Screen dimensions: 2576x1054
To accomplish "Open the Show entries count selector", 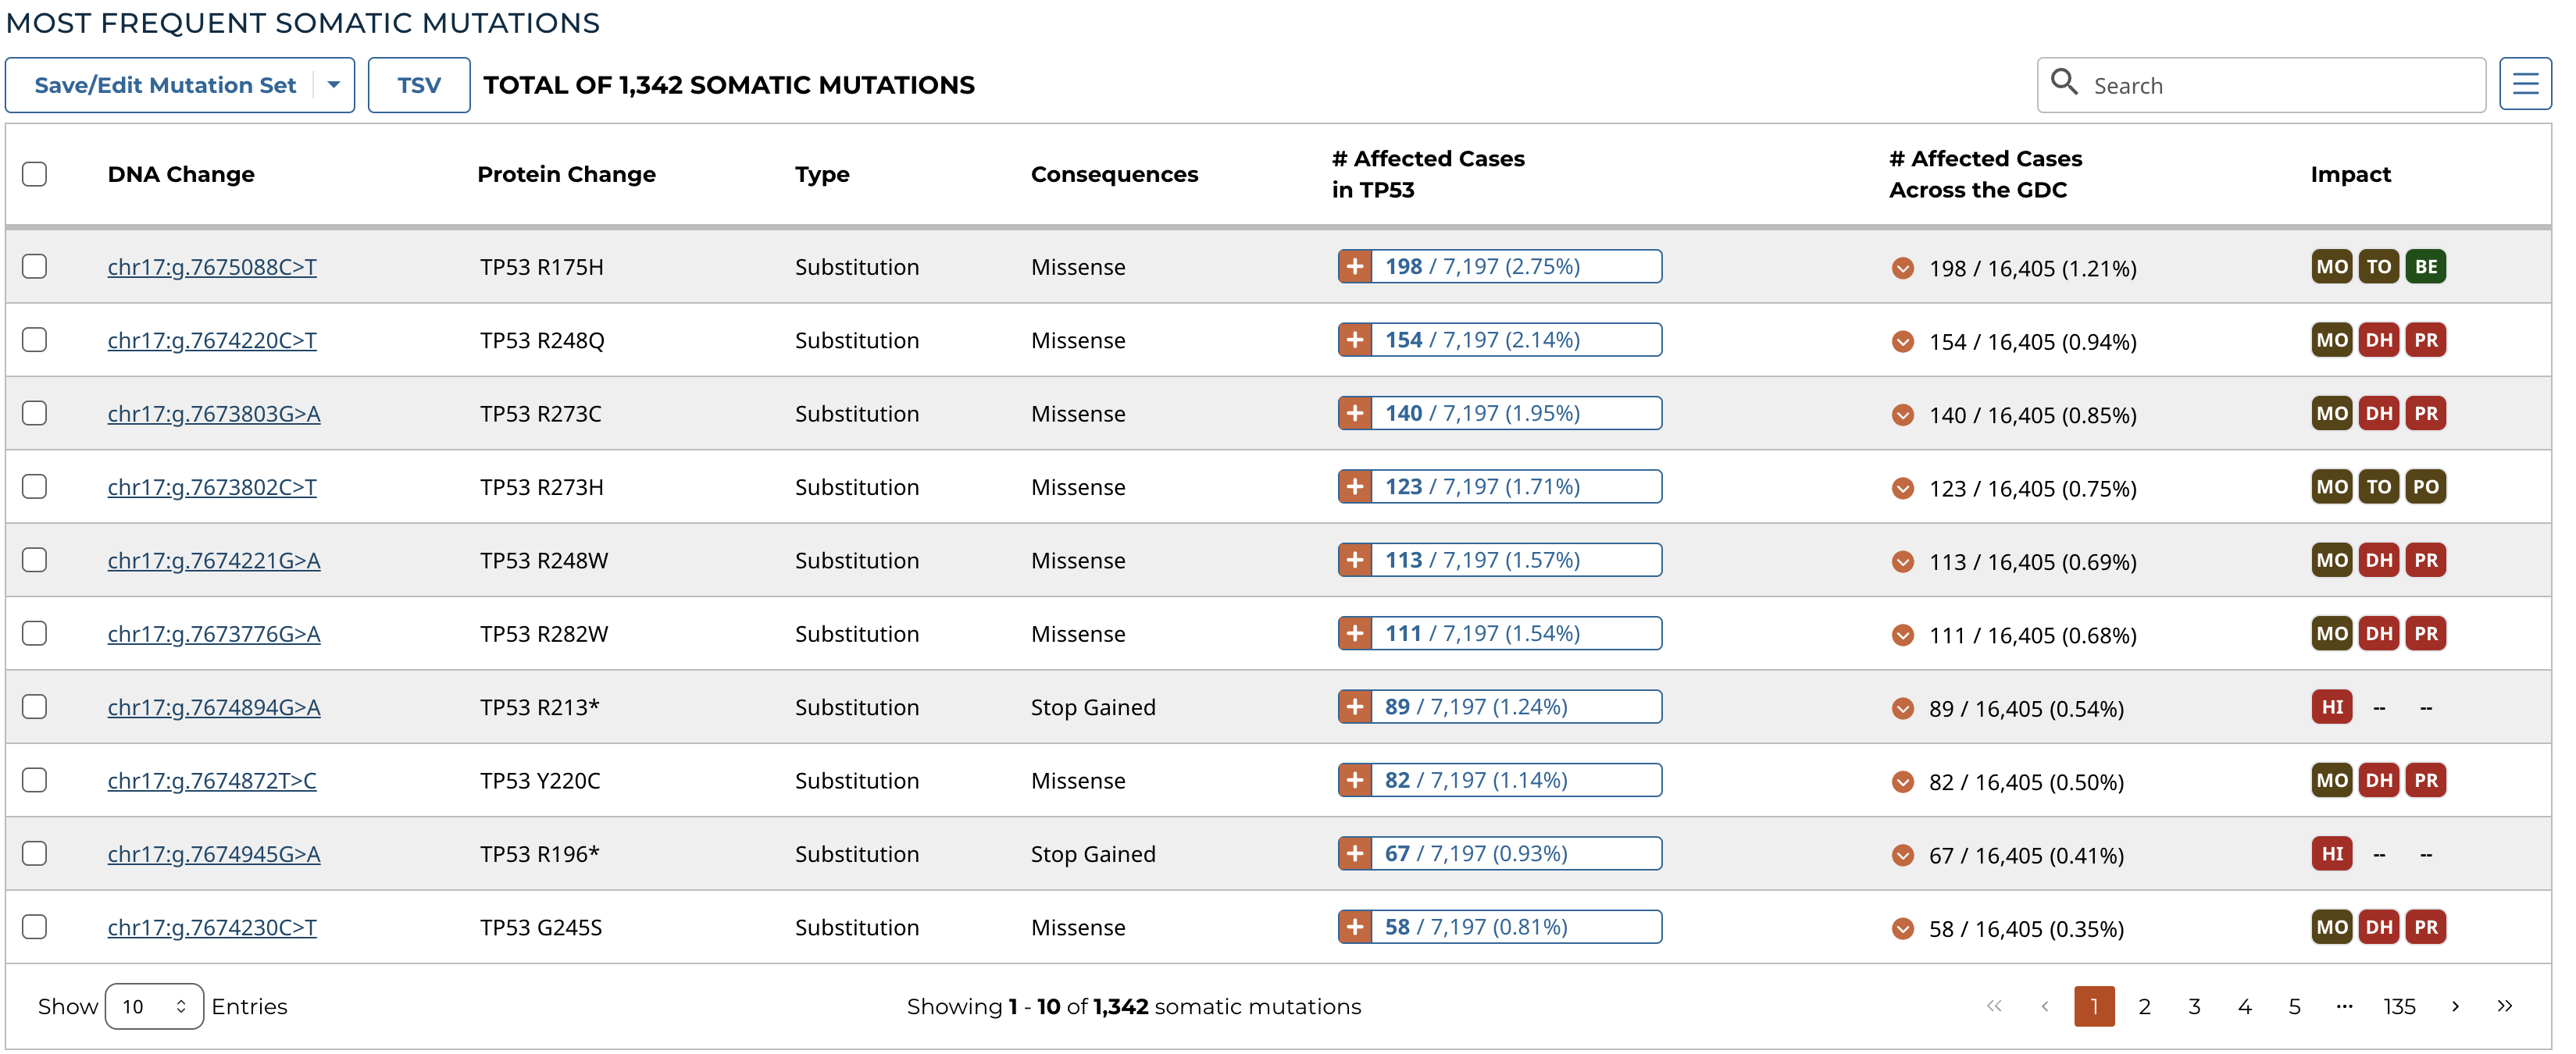I will pyautogui.click(x=154, y=1006).
